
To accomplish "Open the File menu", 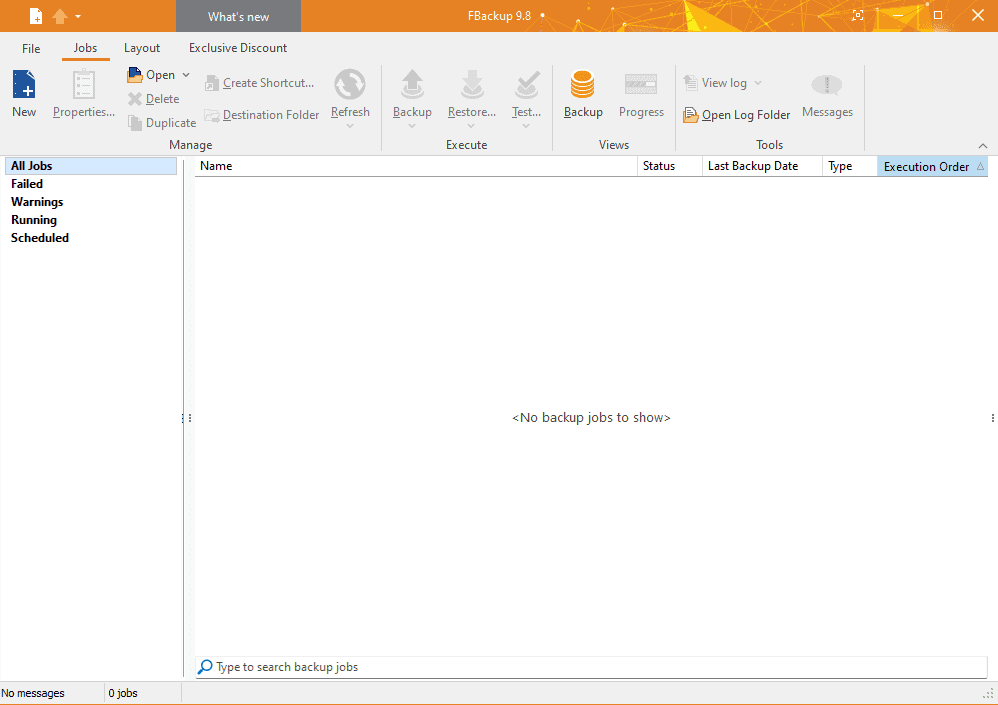I will coord(31,48).
